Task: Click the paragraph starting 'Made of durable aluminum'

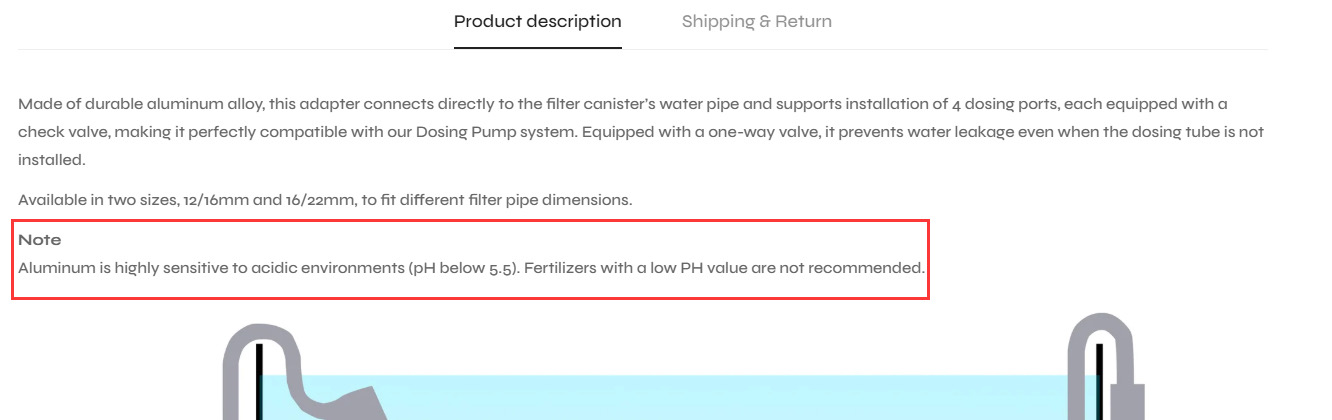Action: pyautogui.click(x=641, y=131)
